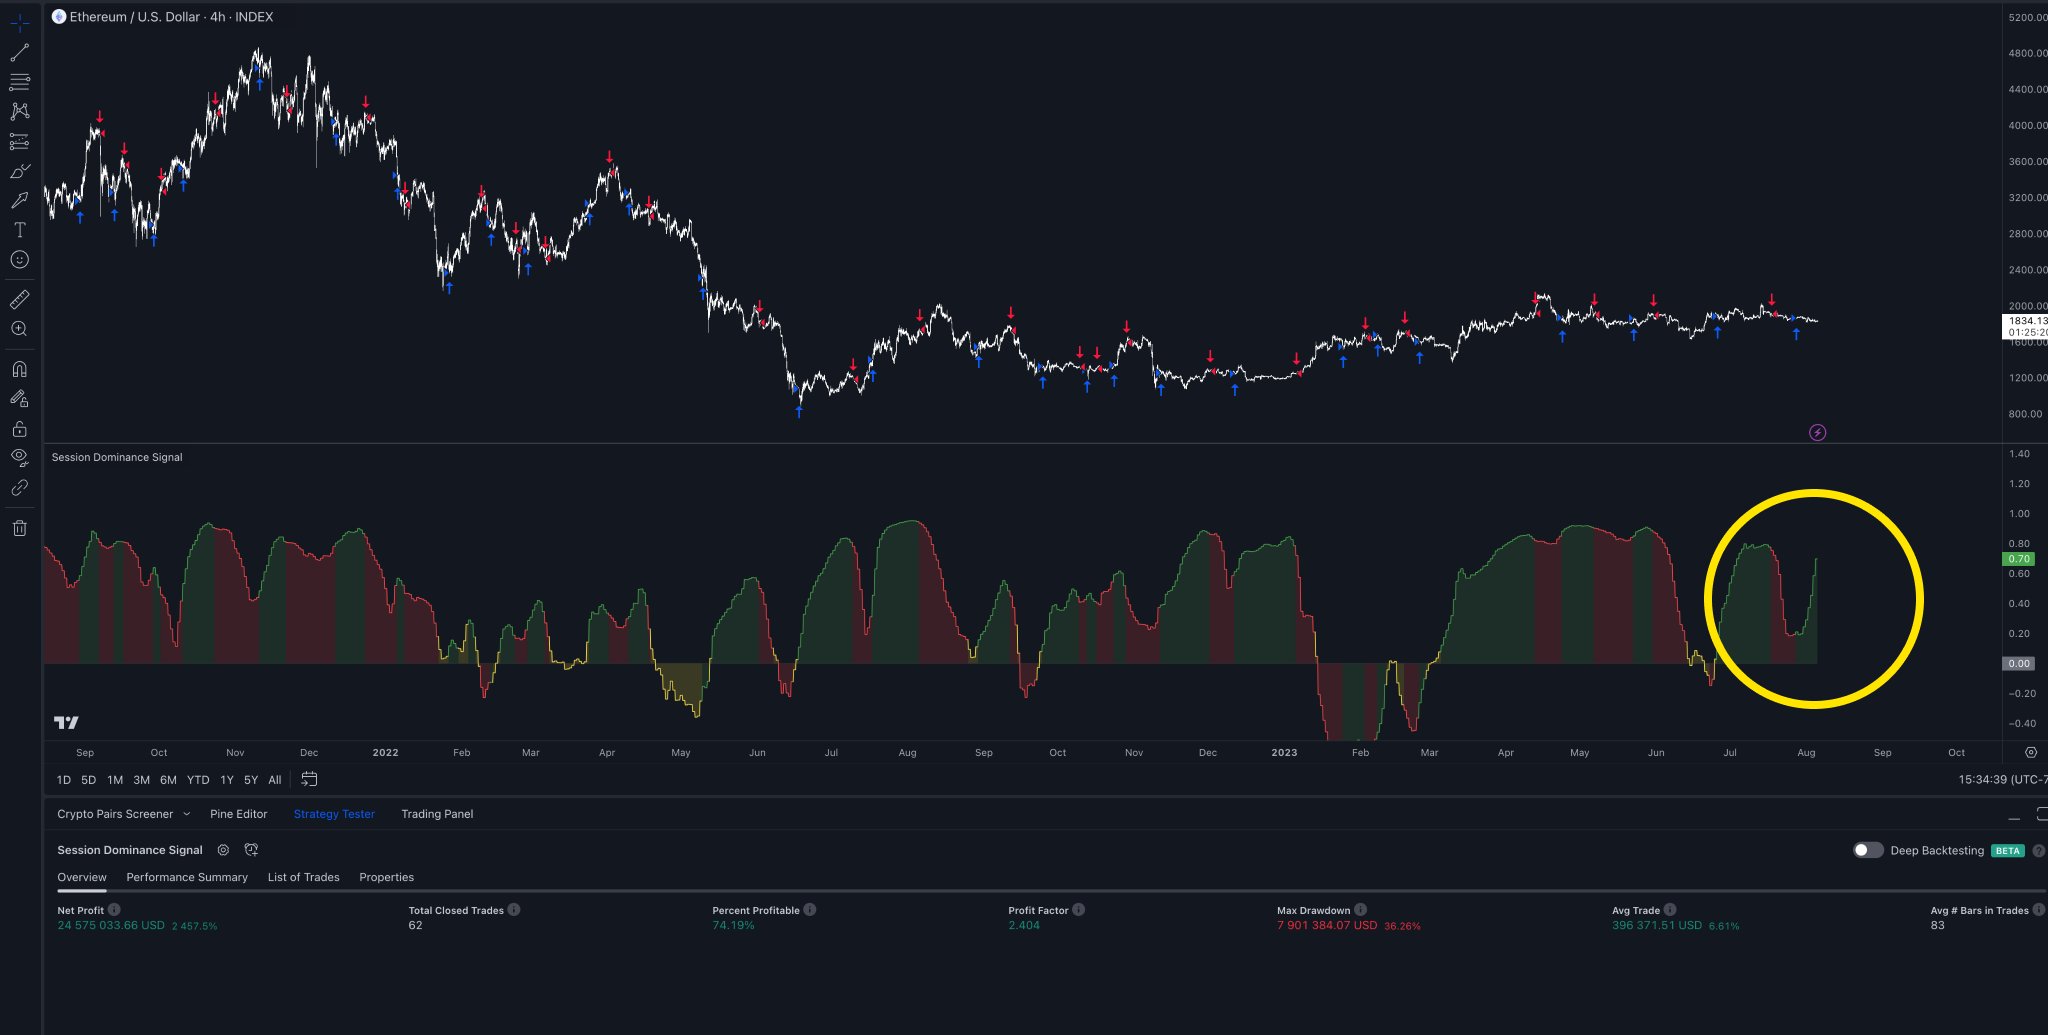Set chart range to 1Y

(226, 779)
